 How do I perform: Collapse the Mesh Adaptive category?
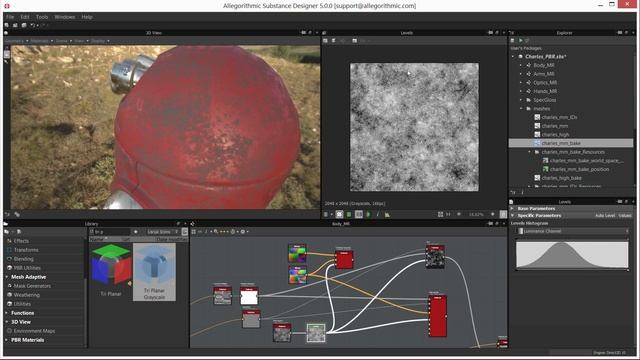(7, 277)
